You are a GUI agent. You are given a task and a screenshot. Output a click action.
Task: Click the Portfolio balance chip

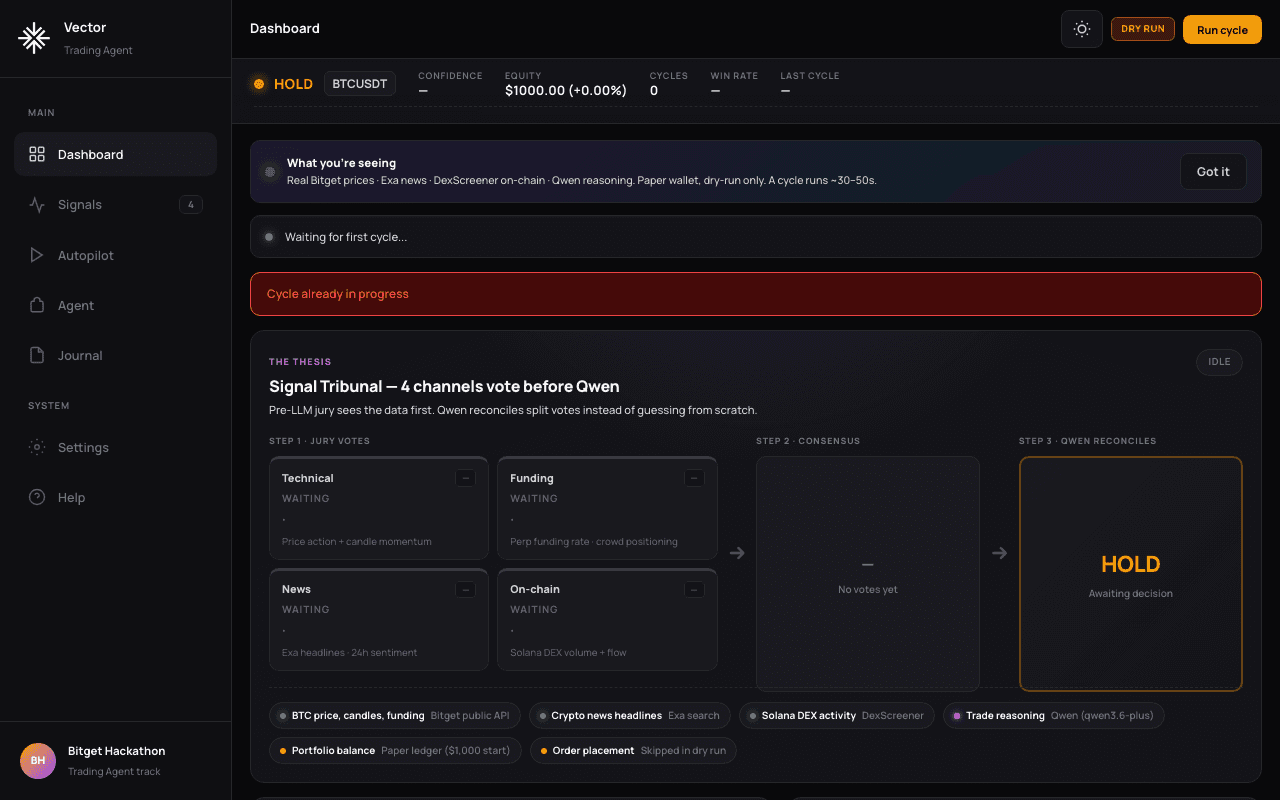(395, 750)
